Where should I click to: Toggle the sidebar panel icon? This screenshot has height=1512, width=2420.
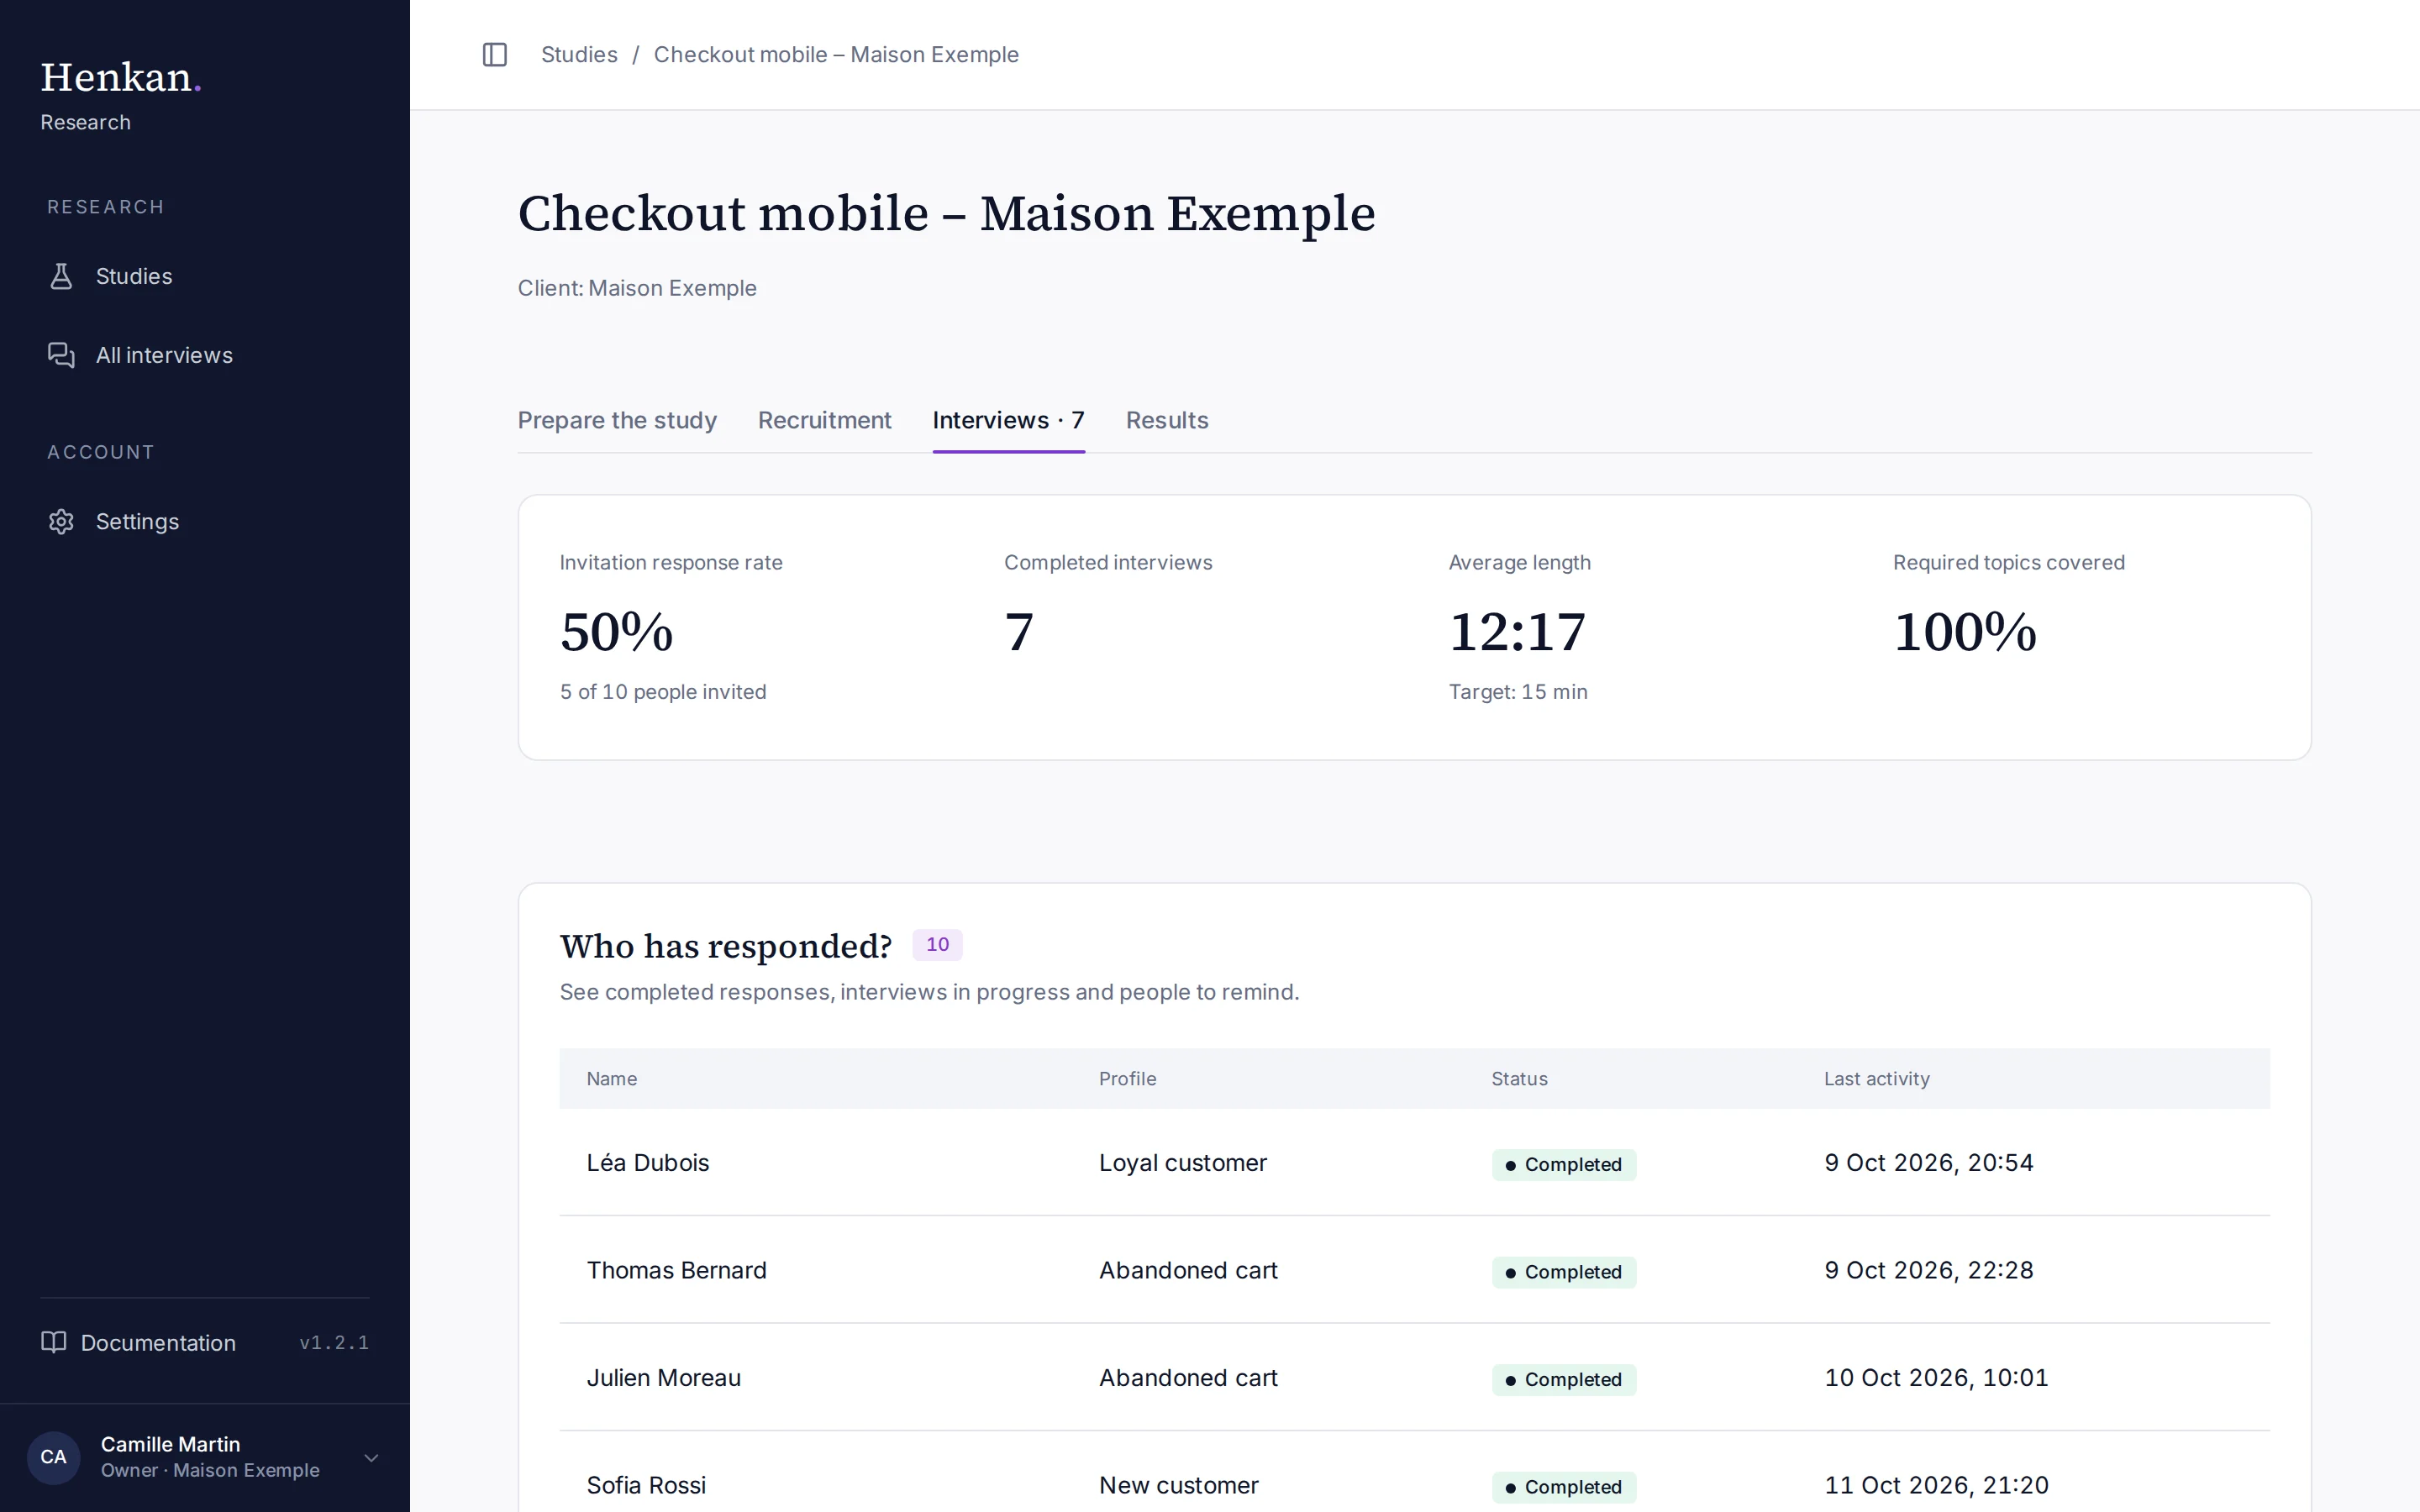click(x=495, y=55)
